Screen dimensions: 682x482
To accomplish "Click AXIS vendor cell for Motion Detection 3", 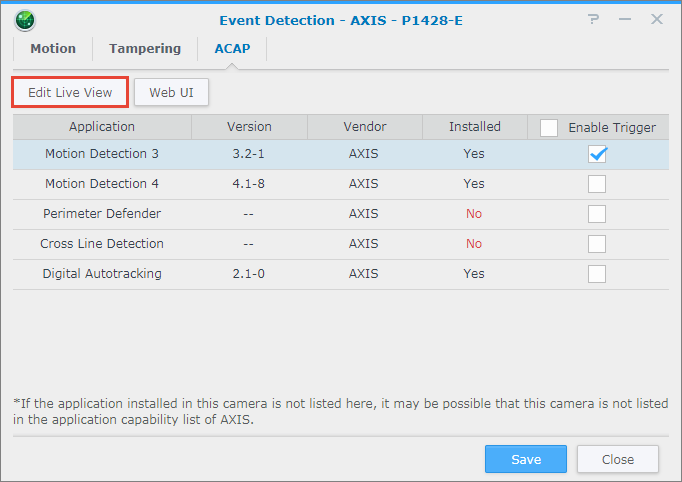I will click(x=364, y=154).
